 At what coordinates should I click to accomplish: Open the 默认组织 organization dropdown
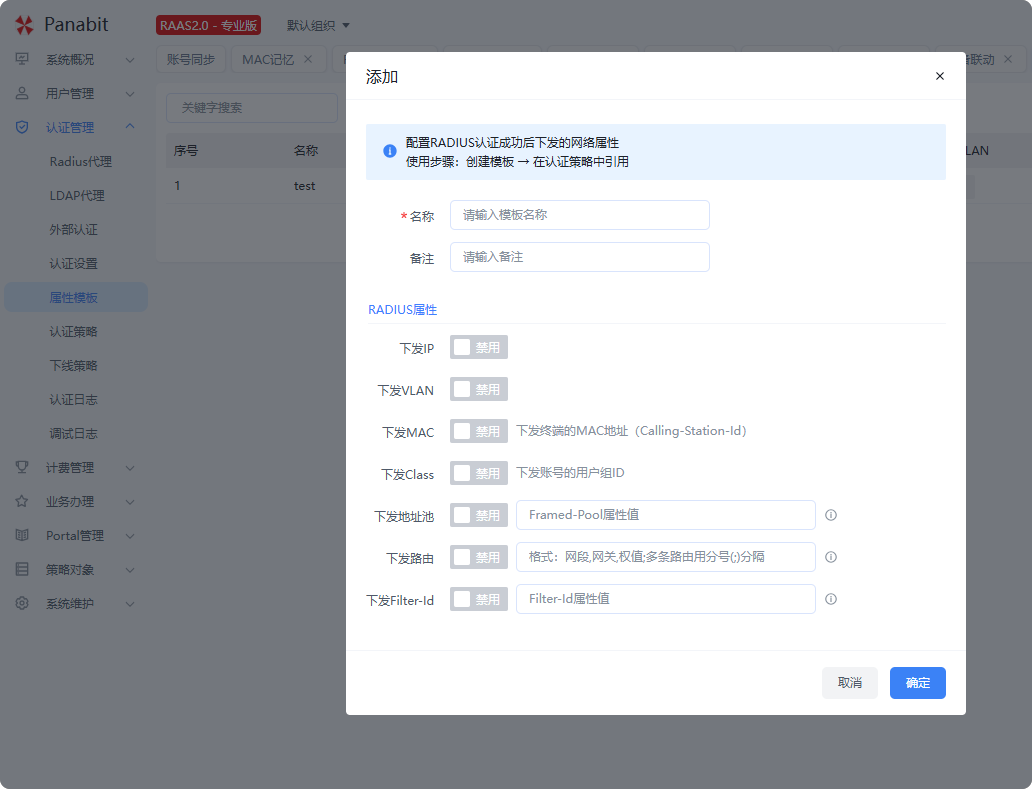tap(318, 26)
